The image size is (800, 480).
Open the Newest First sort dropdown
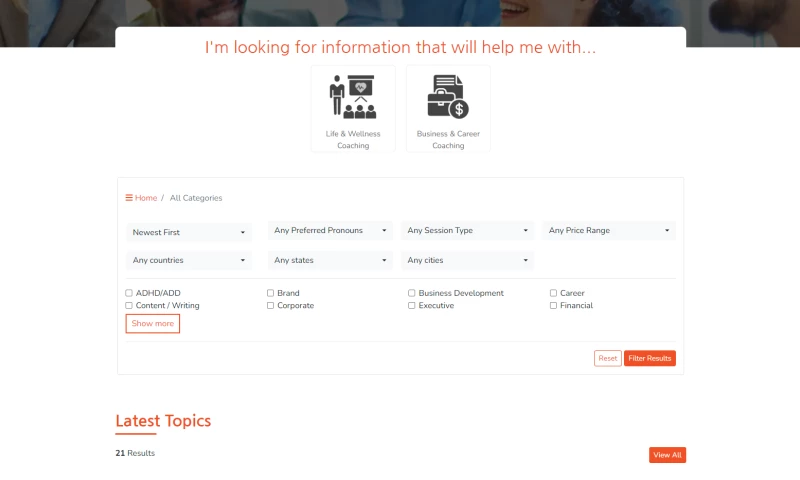click(189, 232)
